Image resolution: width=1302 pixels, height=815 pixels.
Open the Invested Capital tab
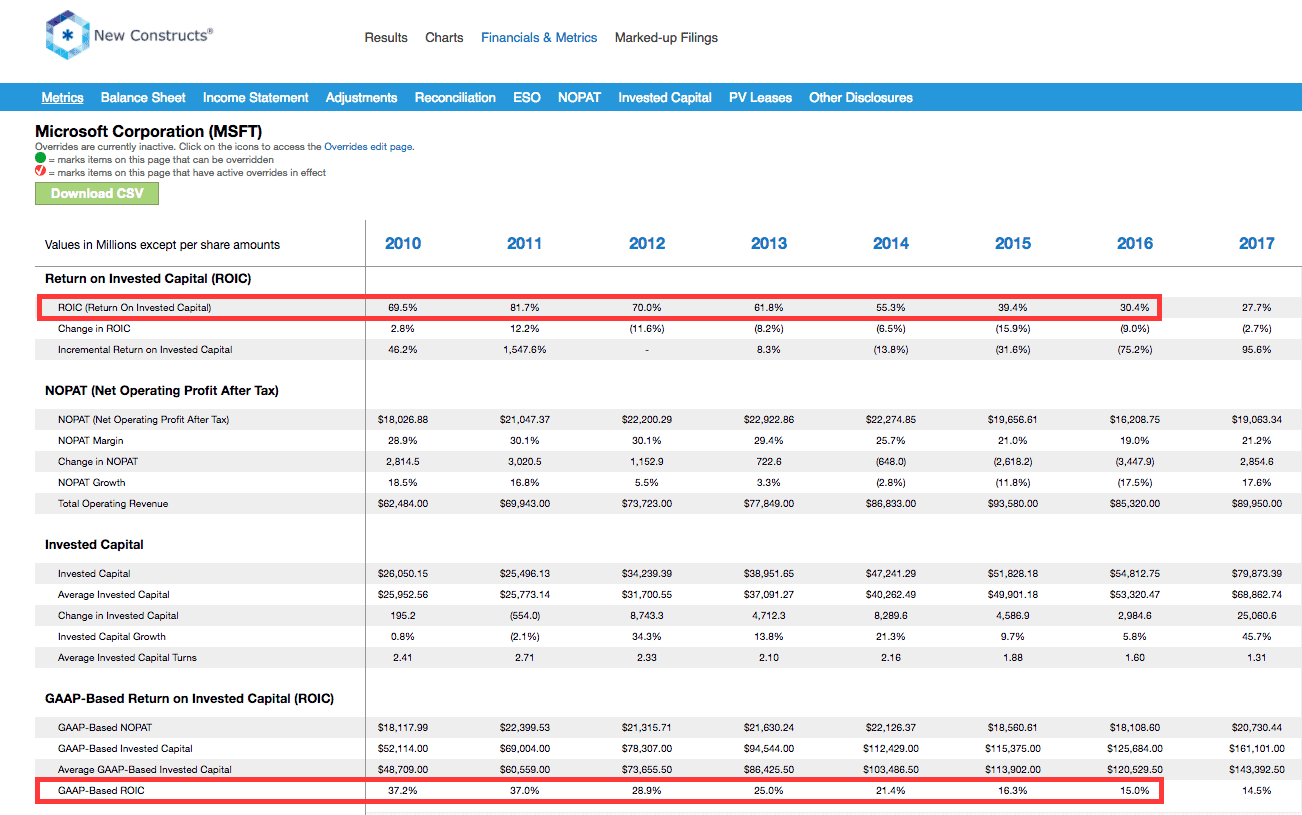[x=665, y=98]
